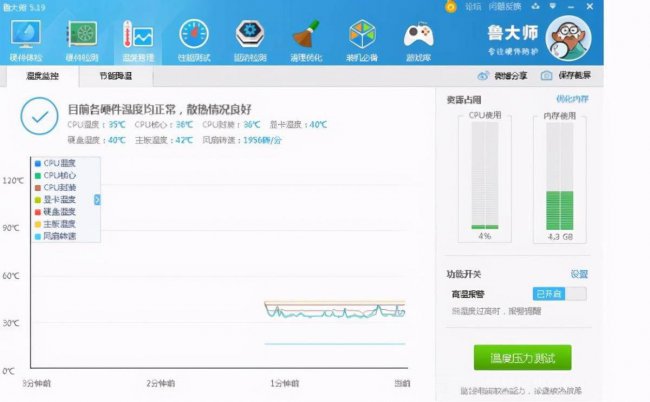
Task: Click 保存截屏 save screenshot text
Action: [x=574, y=75]
